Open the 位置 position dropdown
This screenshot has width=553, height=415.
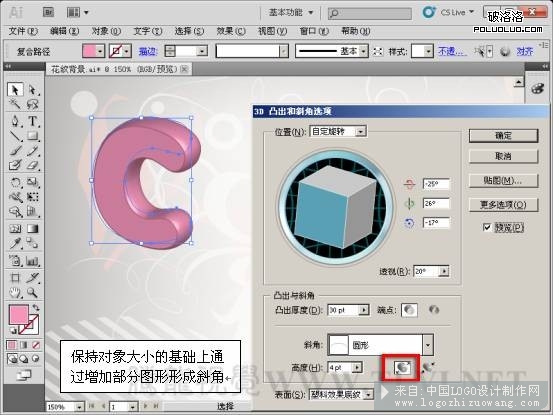coord(338,132)
